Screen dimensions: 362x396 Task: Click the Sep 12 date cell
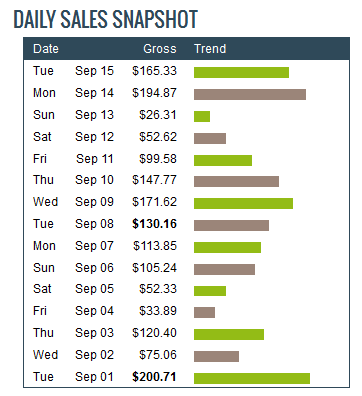94,137
